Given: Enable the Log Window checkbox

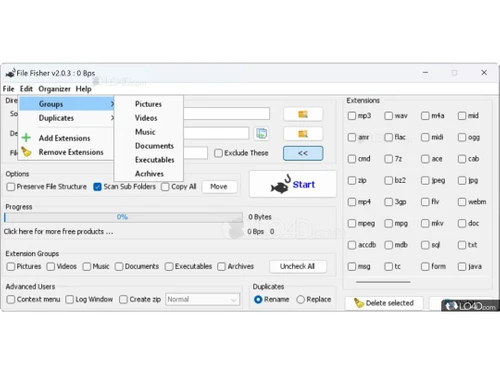Looking at the screenshot, I should [x=69, y=299].
